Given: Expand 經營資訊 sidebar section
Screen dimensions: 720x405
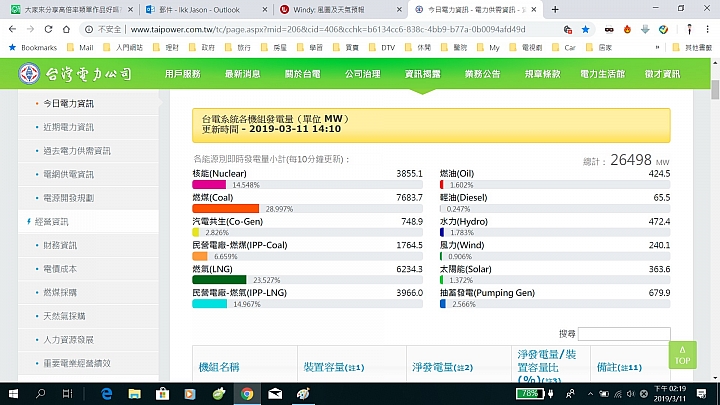Looking at the screenshot, I should coord(51,222).
